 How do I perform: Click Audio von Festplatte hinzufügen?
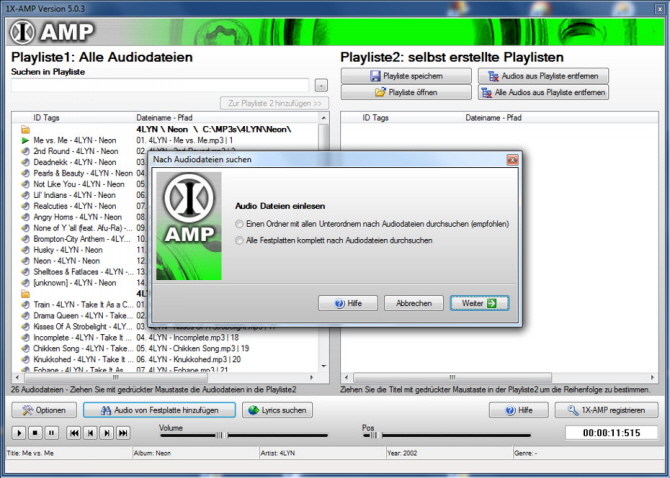[159, 410]
